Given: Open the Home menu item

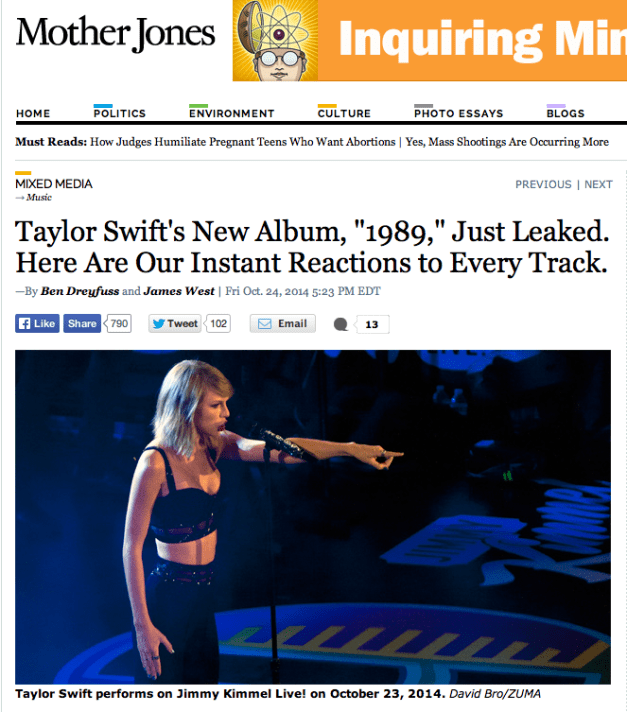Looking at the screenshot, I should coord(33,114).
